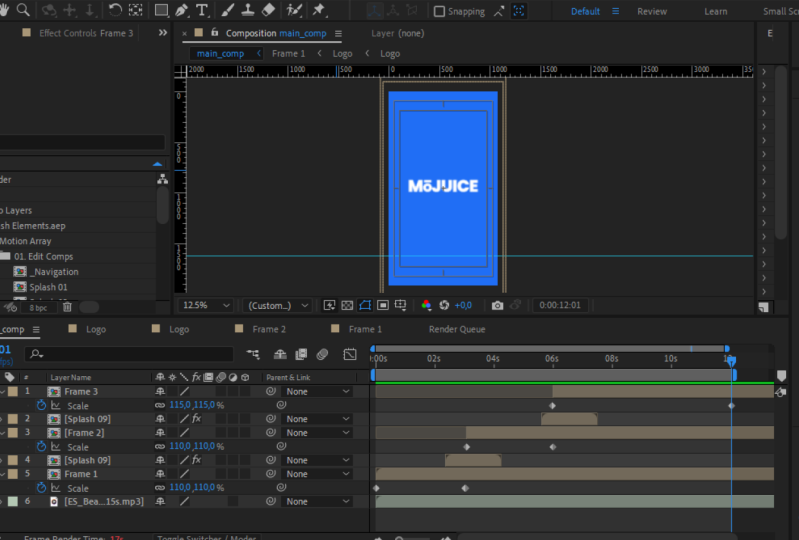Viewport: 799px width, 540px height.
Task: Toggle Mask and Shape Path visibility
Action: (x=365, y=305)
